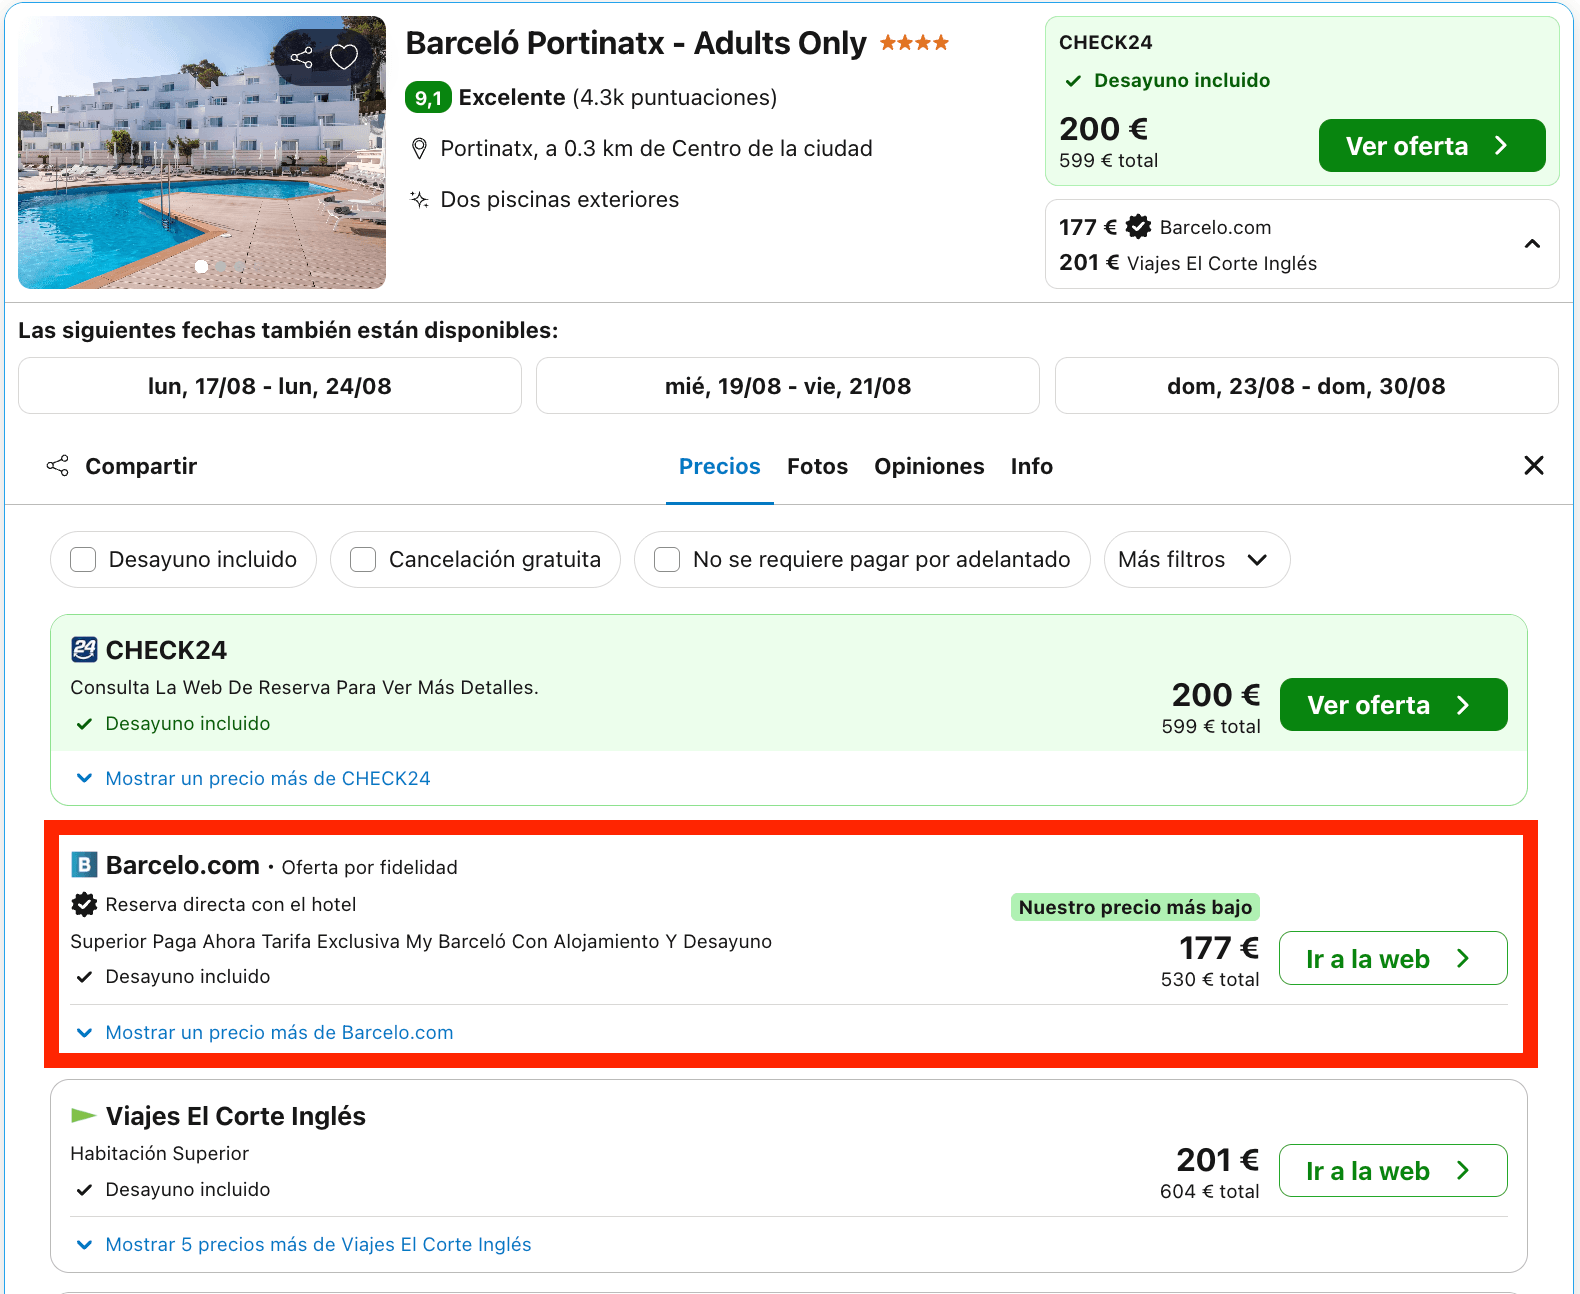Screen dimensions: 1580x1294
Task: Click the 604 € total price text
Action: click(1210, 1192)
